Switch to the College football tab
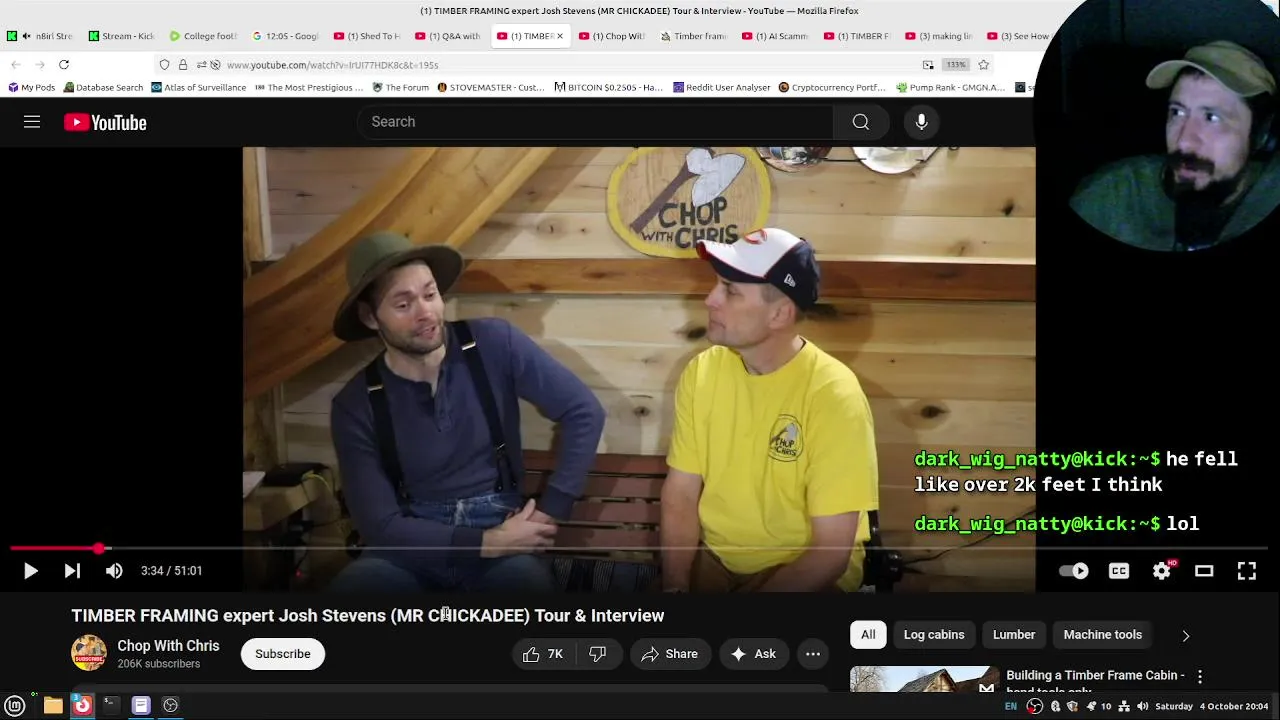The width and height of the screenshot is (1280, 720). (x=203, y=36)
